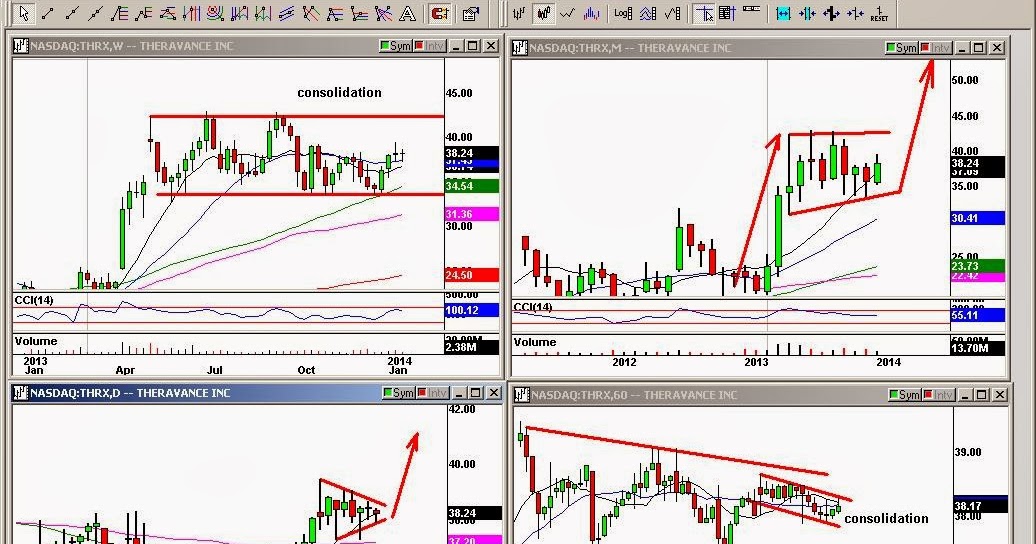Click the 55.11 CCI value in monthly chart
The width and height of the screenshot is (1036, 544).
(977, 315)
